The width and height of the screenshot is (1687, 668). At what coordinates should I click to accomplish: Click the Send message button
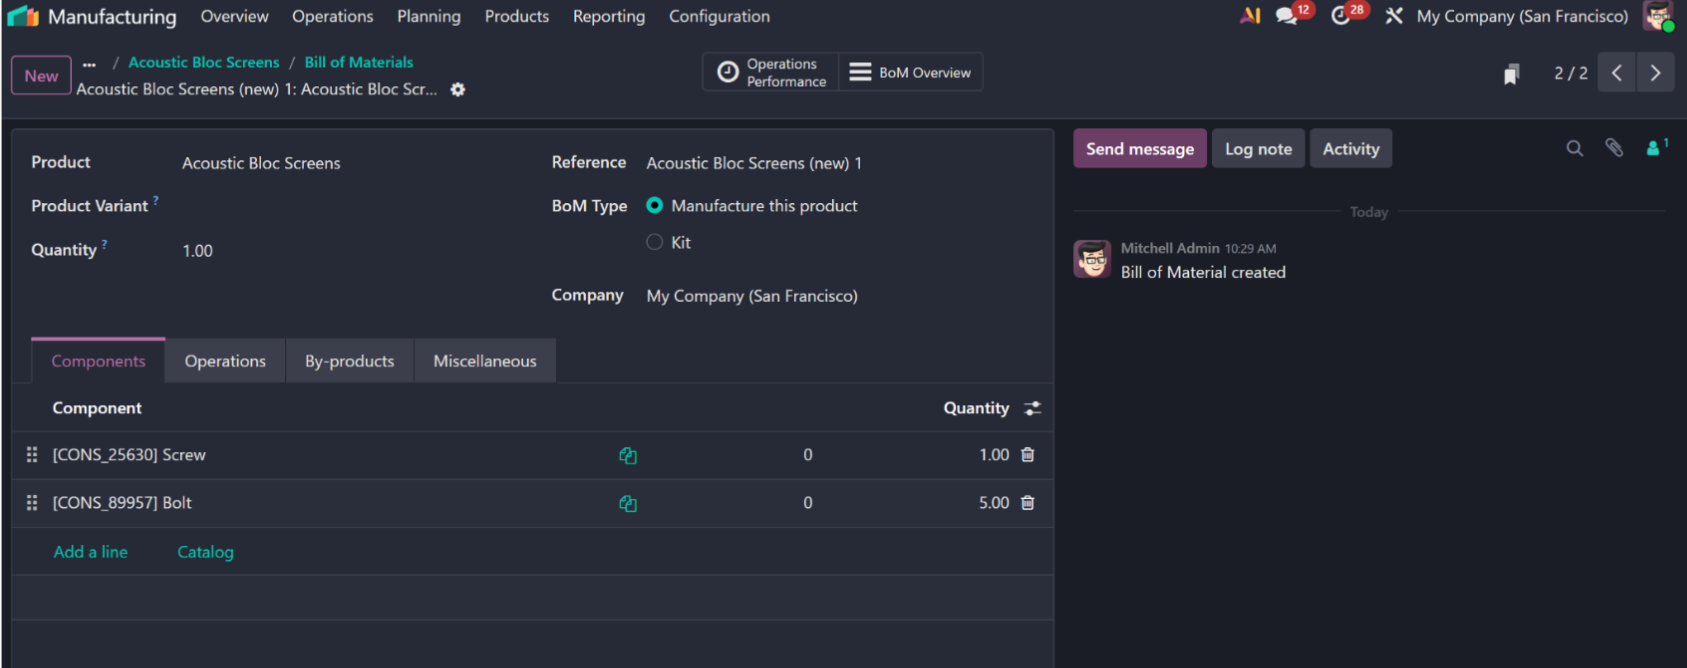point(1140,148)
